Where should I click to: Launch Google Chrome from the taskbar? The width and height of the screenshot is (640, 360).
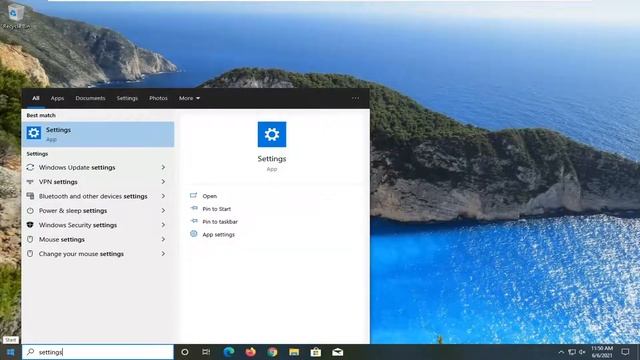(272, 352)
